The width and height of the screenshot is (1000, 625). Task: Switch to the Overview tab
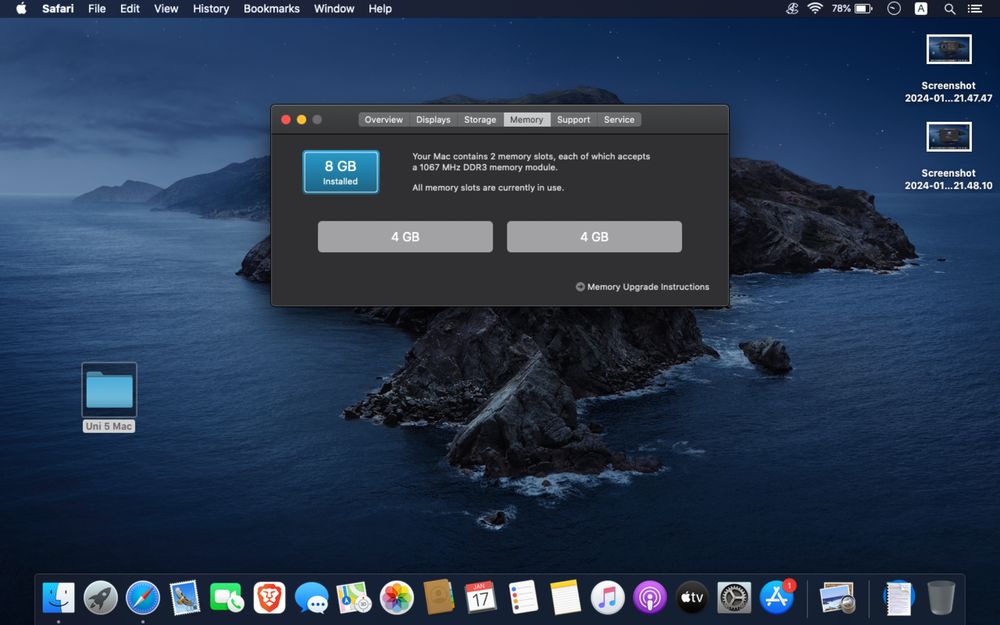click(383, 119)
